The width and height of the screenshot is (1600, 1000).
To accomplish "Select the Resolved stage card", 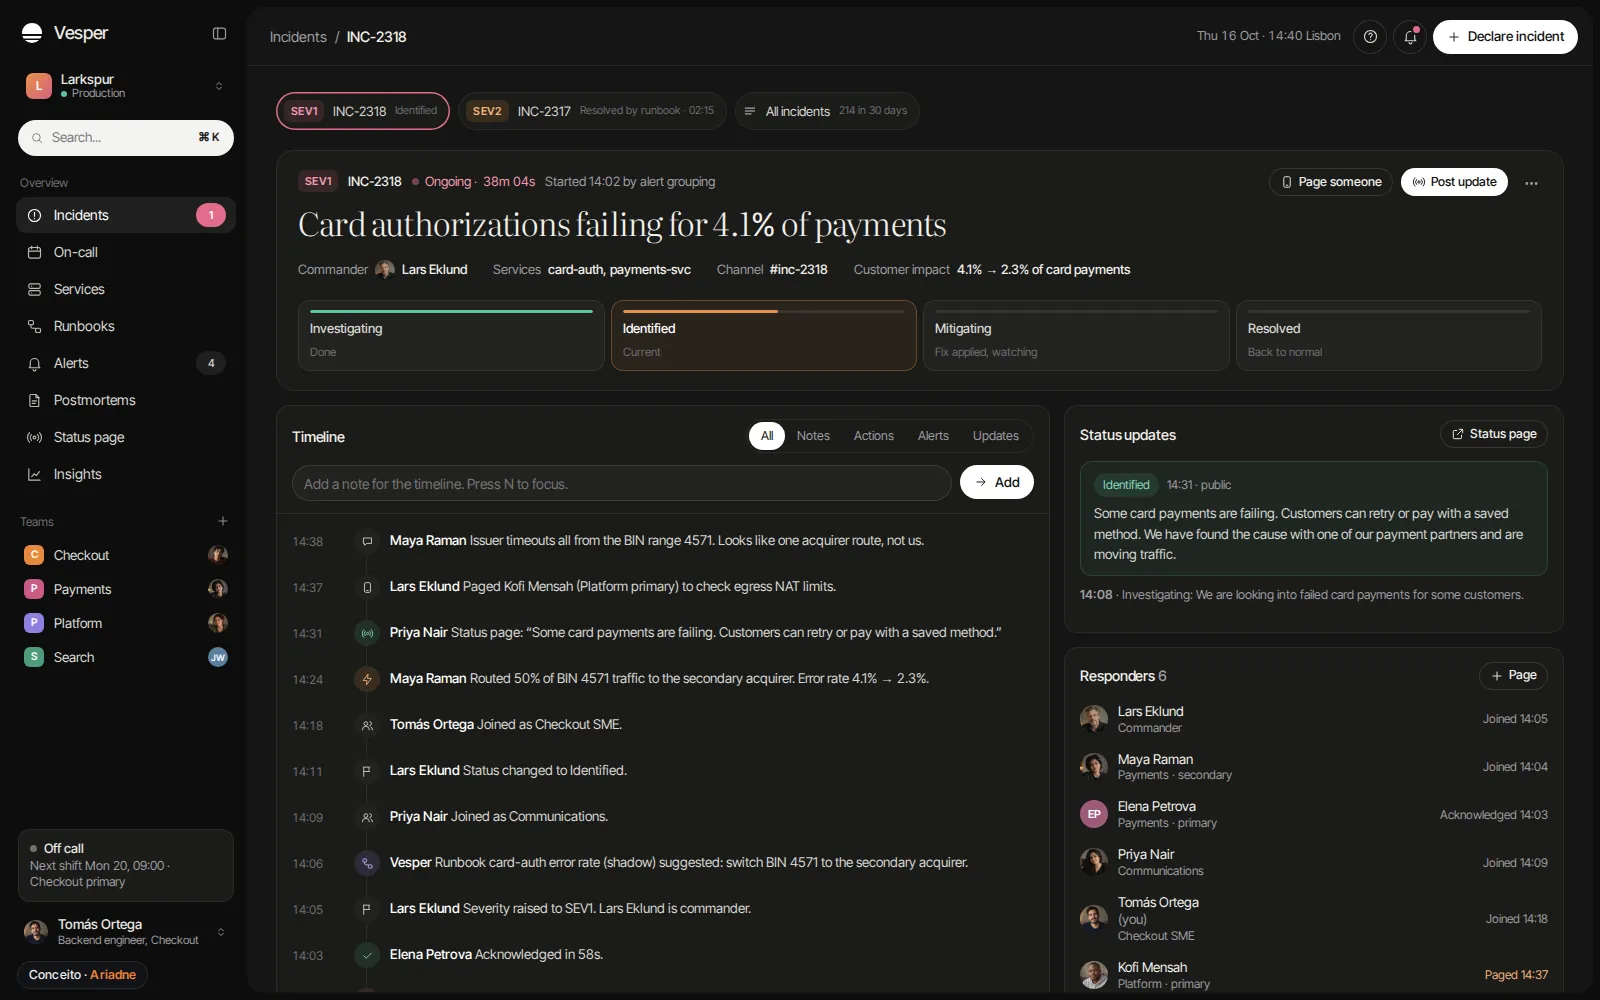I will 1388,336.
